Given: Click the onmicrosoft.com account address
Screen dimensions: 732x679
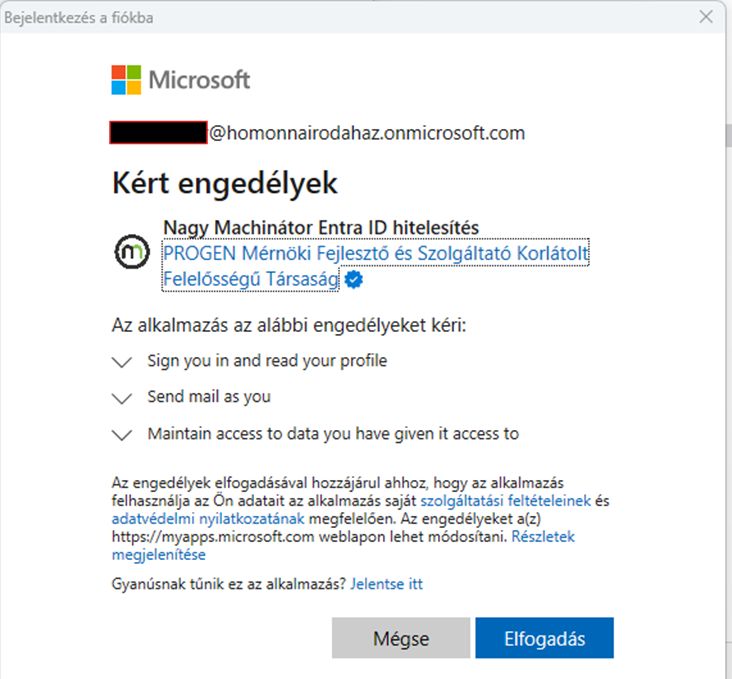Looking at the screenshot, I should 366,133.
